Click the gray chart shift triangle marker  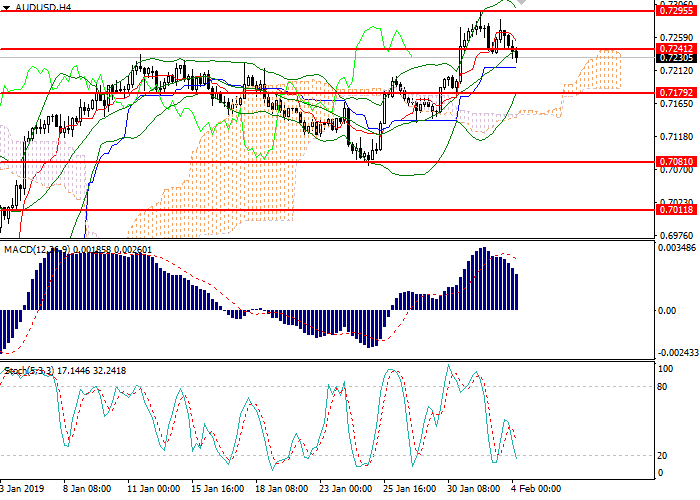521,4
